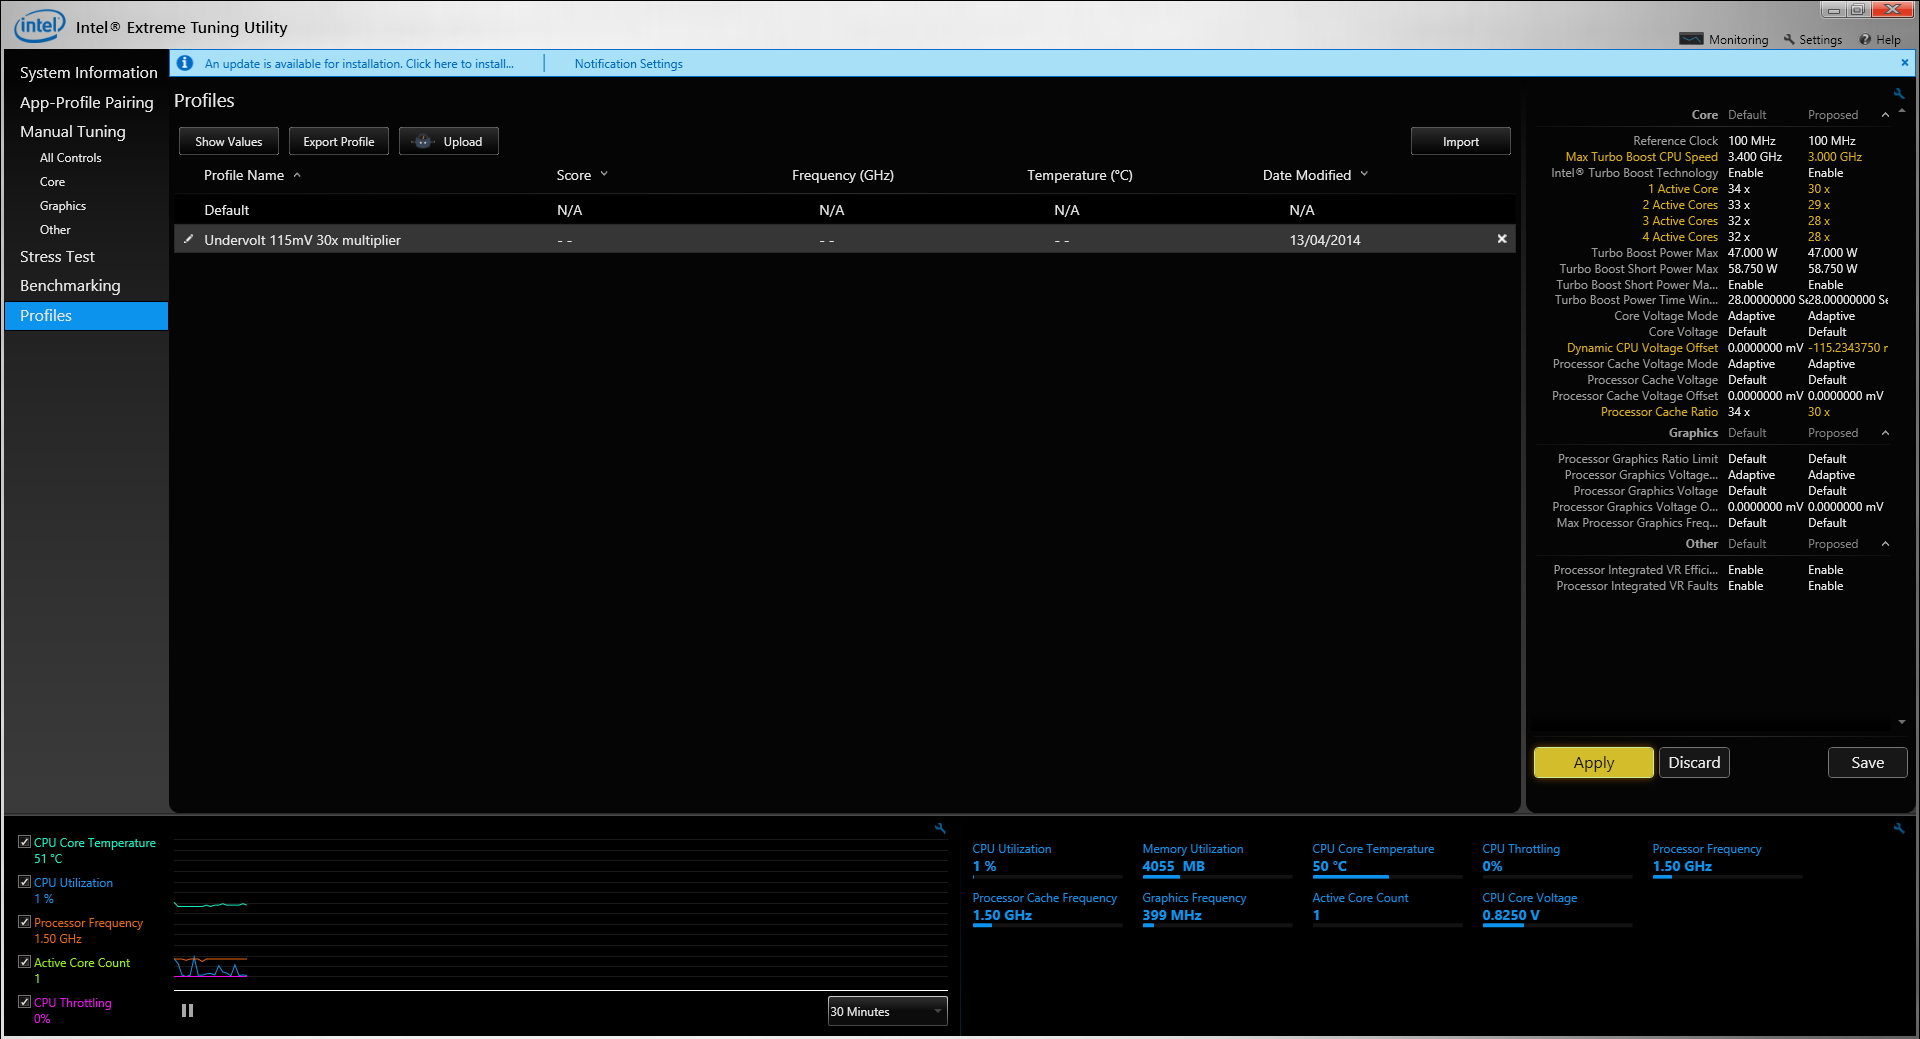Image resolution: width=1920 pixels, height=1039 pixels.
Task: Click the Temperature (°C) column header
Action: (x=1079, y=175)
